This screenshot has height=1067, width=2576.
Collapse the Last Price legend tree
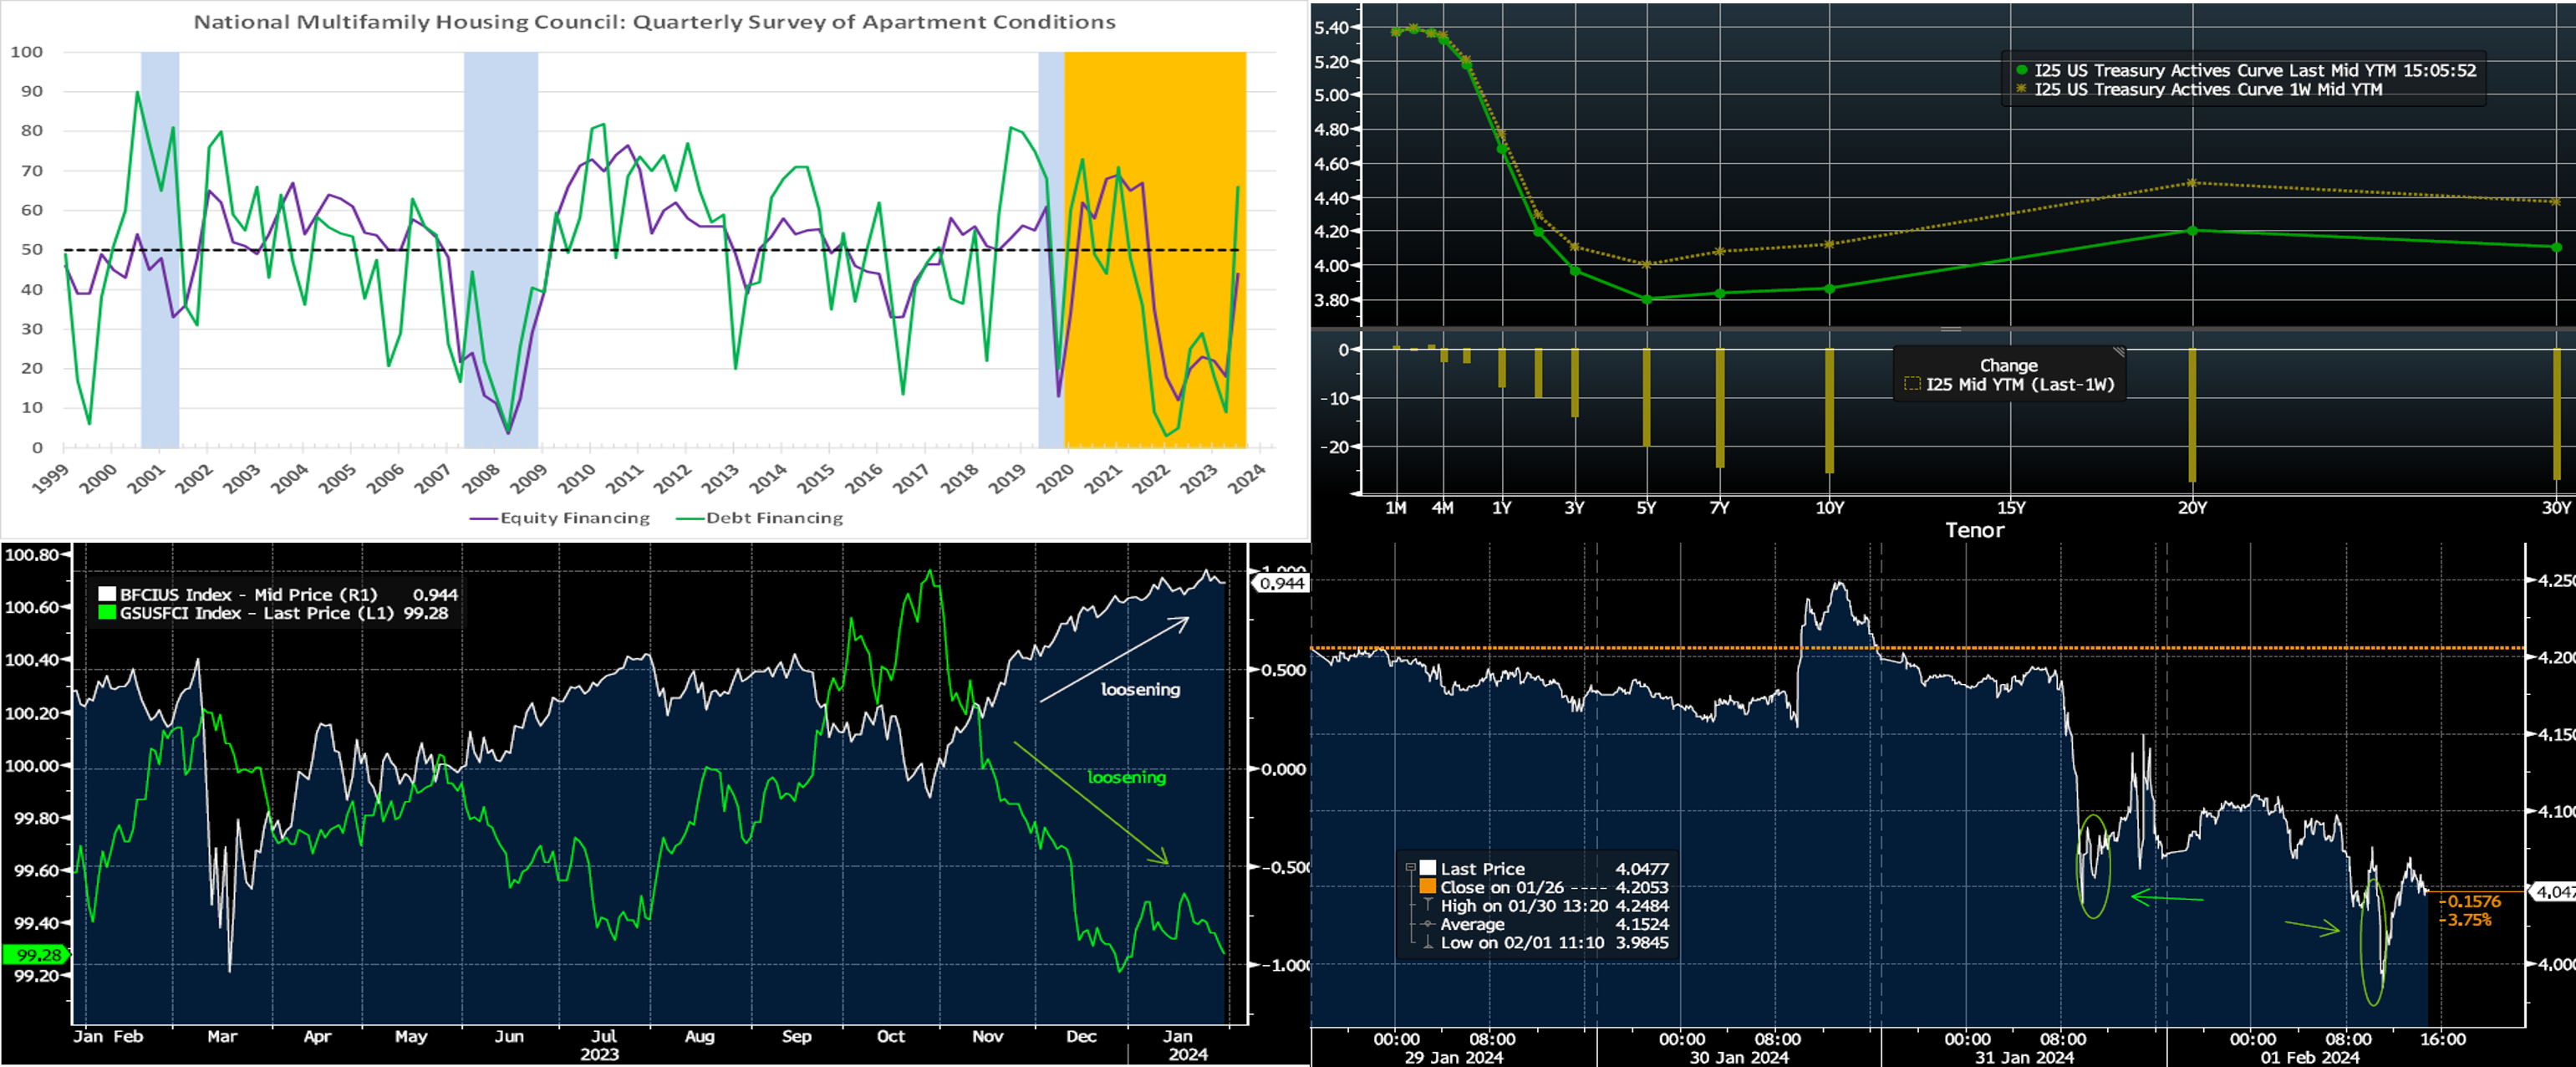click(x=1410, y=868)
